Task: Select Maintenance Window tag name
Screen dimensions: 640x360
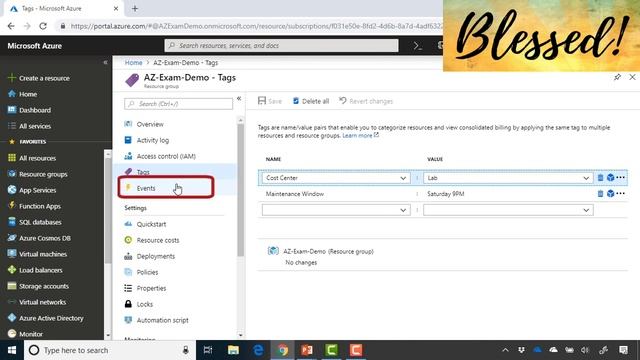Action: pyautogui.click(x=295, y=194)
